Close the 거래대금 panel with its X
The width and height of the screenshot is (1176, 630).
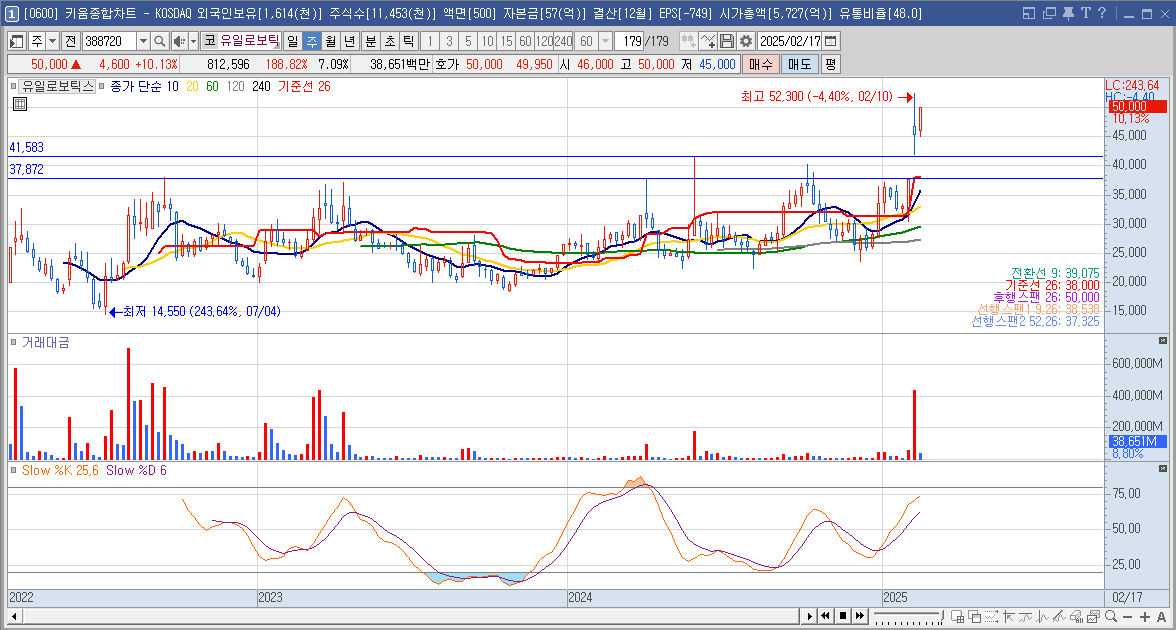(x=1162, y=341)
